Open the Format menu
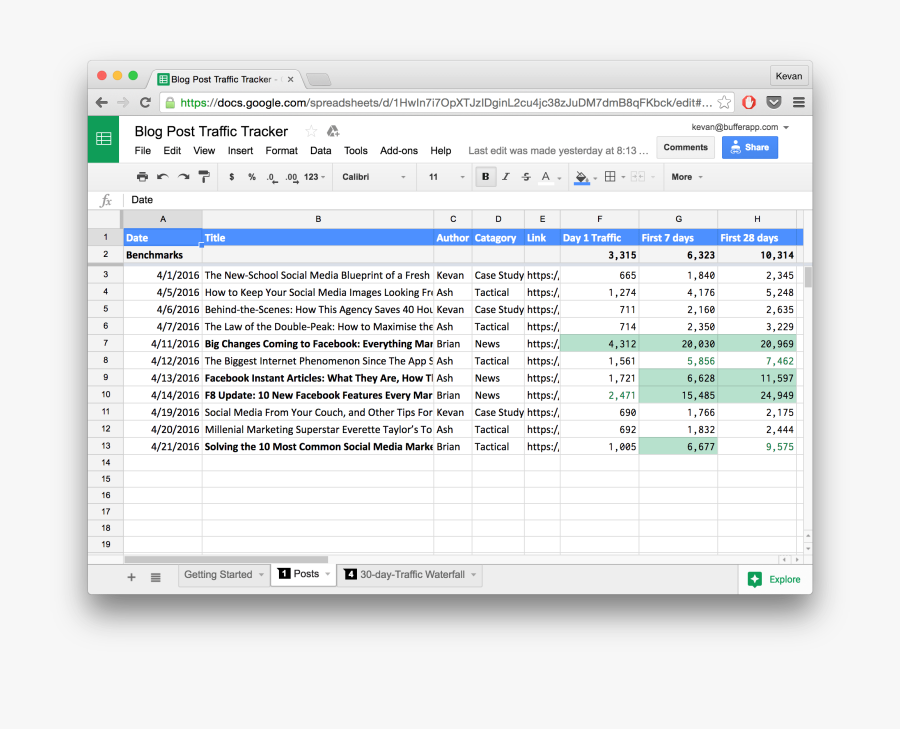The height and width of the screenshot is (729, 900). (281, 151)
